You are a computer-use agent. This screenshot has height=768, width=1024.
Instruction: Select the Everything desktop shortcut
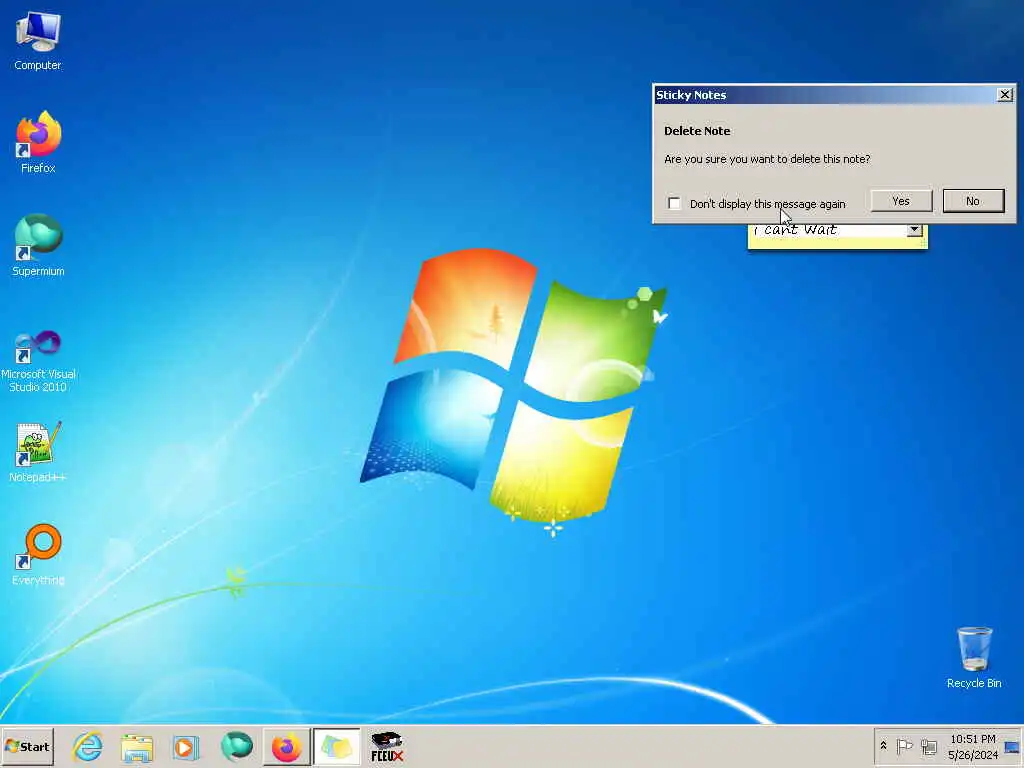(x=38, y=554)
